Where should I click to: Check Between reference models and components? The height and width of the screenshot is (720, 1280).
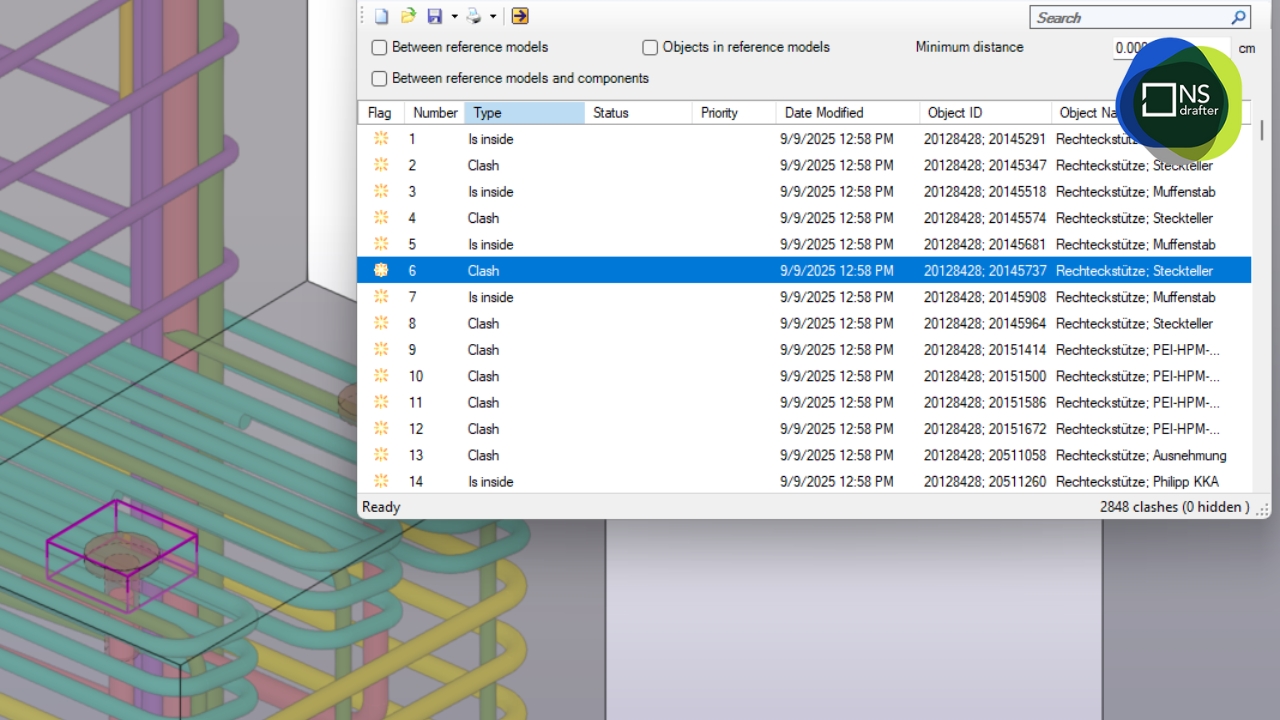[379, 78]
